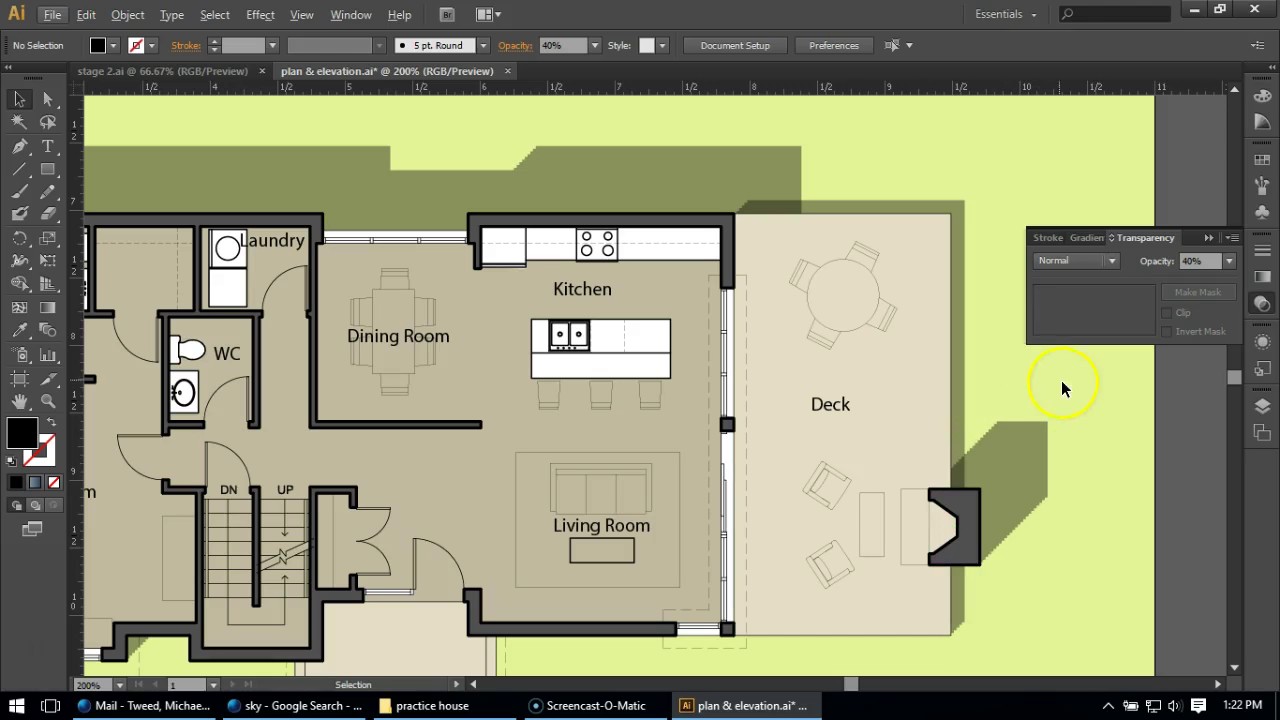Set paint mode to Color
Image resolution: width=1280 pixels, height=720 pixels.
(x=16, y=483)
